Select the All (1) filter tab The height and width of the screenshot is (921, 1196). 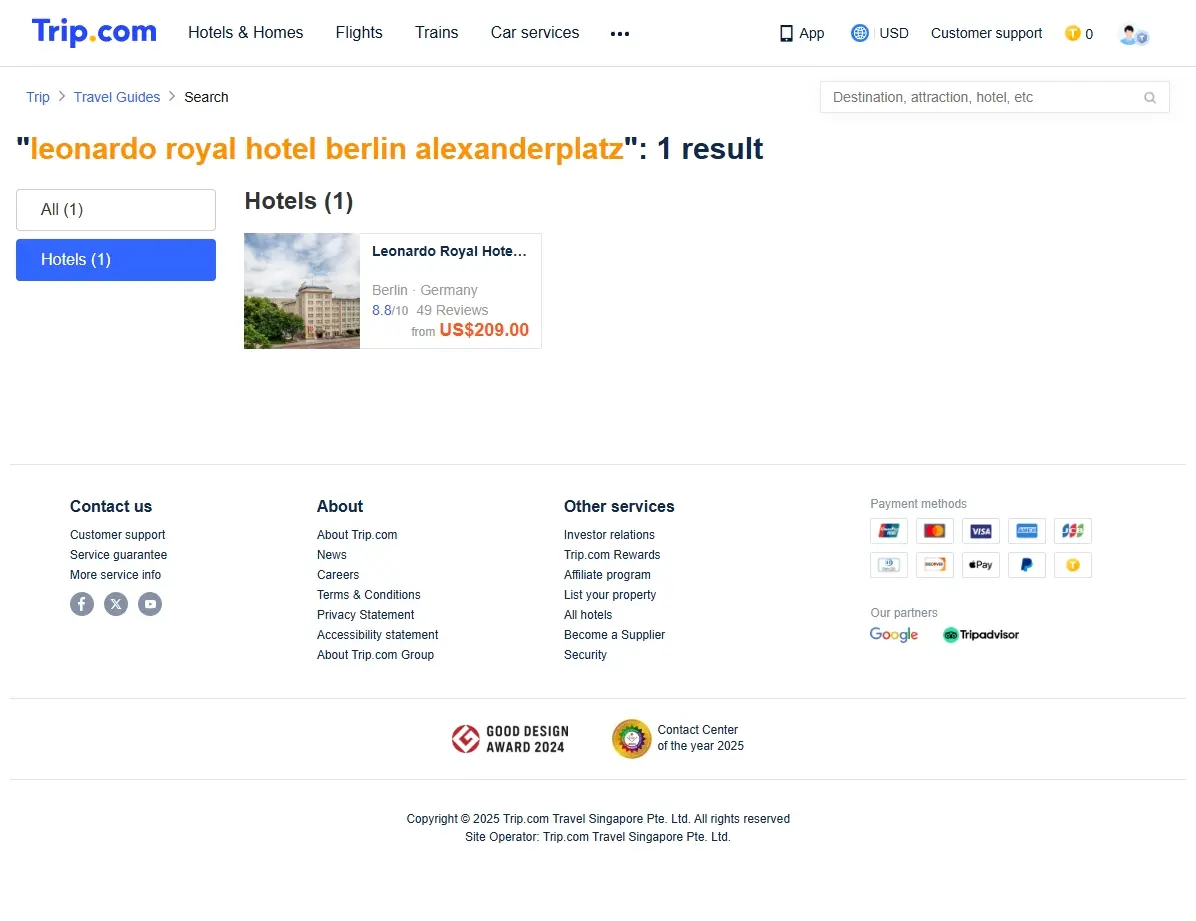[x=116, y=210]
